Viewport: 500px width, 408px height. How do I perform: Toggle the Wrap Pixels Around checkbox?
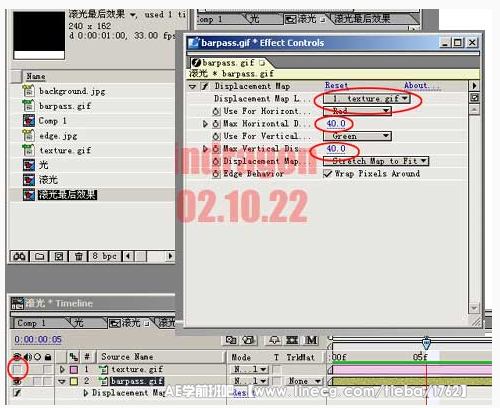[328, 174]
